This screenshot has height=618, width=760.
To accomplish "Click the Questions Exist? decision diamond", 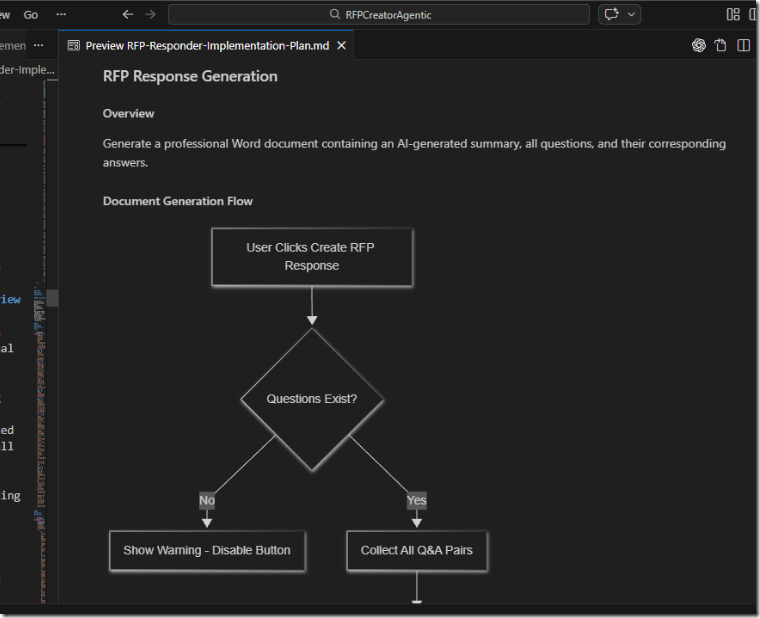I will 311,399.
